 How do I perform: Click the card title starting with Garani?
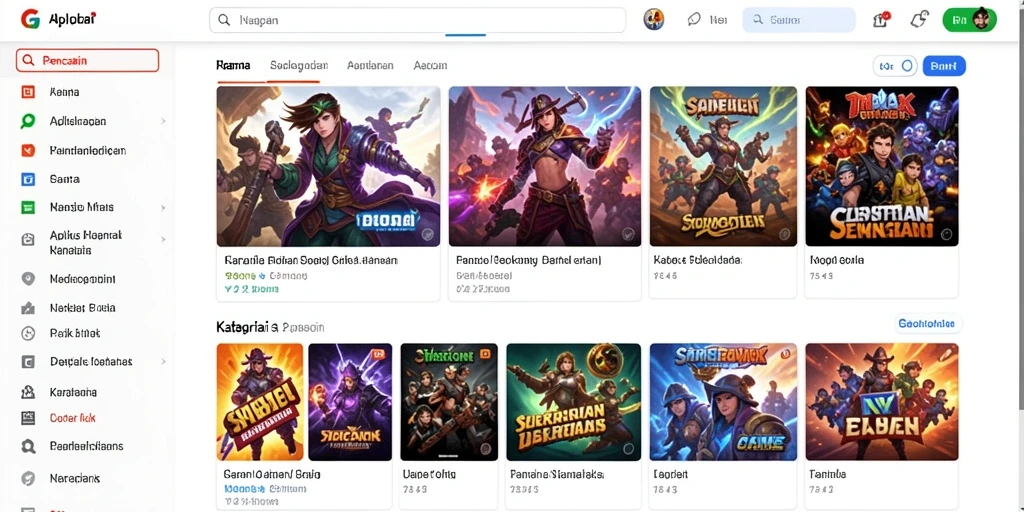click(272, 474)
